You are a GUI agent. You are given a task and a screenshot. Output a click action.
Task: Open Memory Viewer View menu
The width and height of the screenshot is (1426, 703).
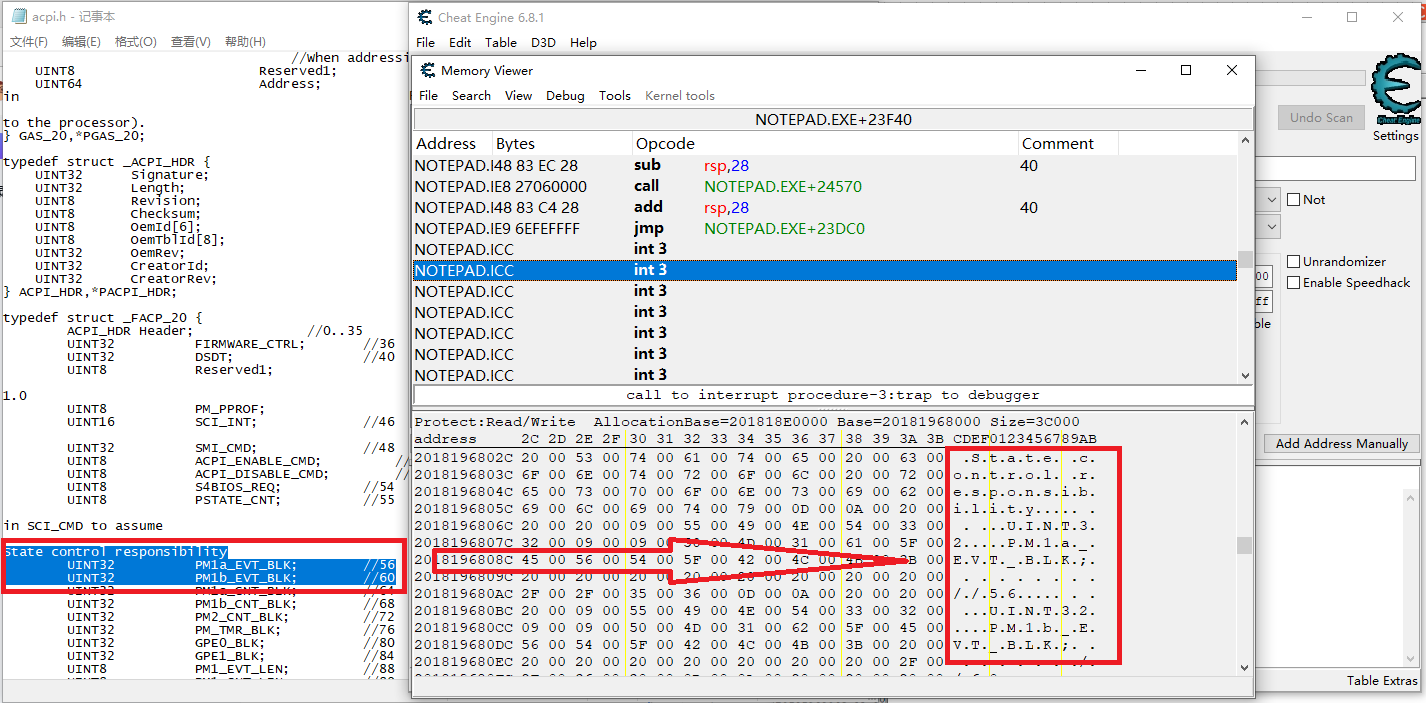click(x=518, y=95)
